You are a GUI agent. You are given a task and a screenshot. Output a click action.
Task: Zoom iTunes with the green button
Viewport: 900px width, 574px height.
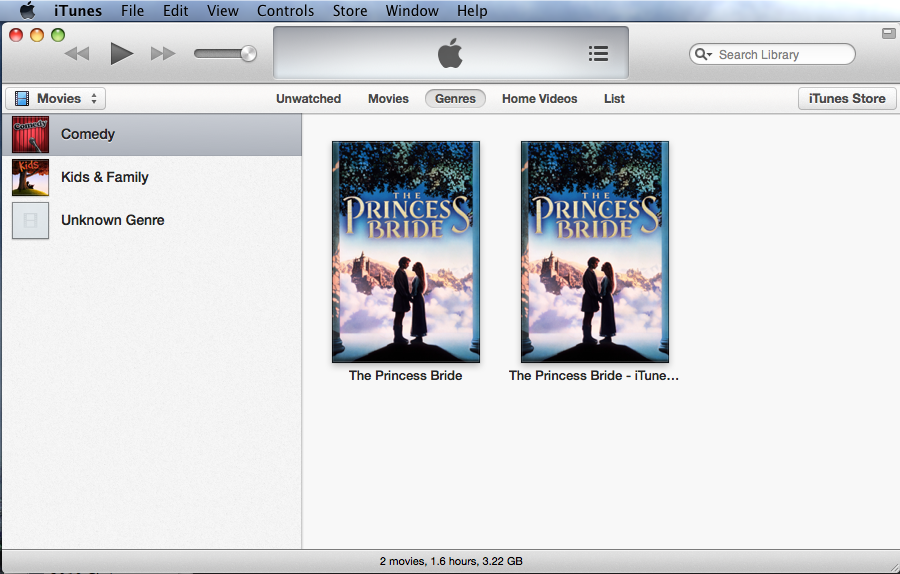point(58,35)
